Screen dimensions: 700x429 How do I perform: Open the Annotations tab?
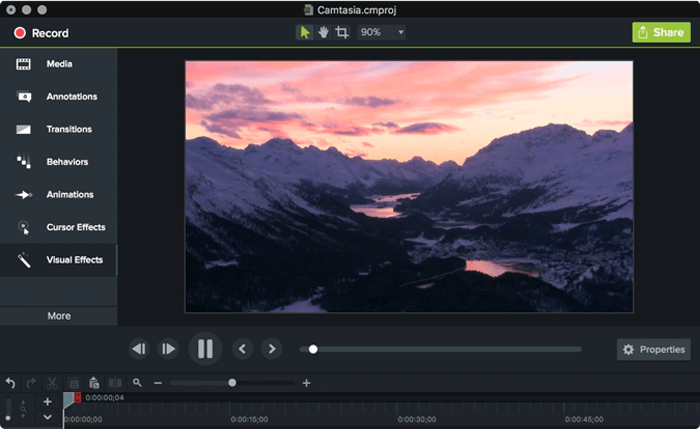[x=58, y=96]
